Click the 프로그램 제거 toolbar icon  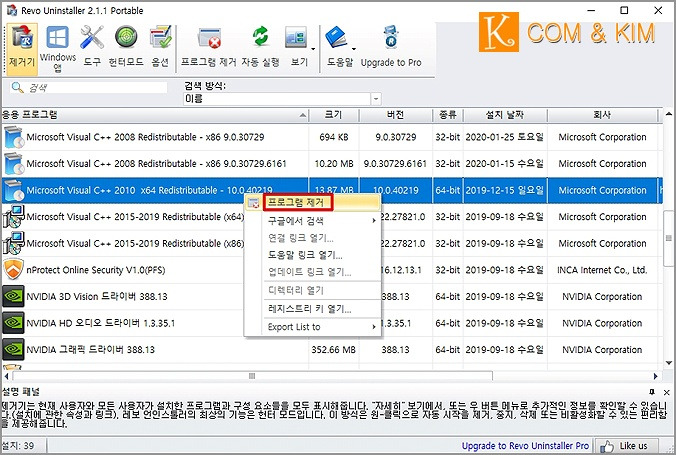[x=209, y=47]
